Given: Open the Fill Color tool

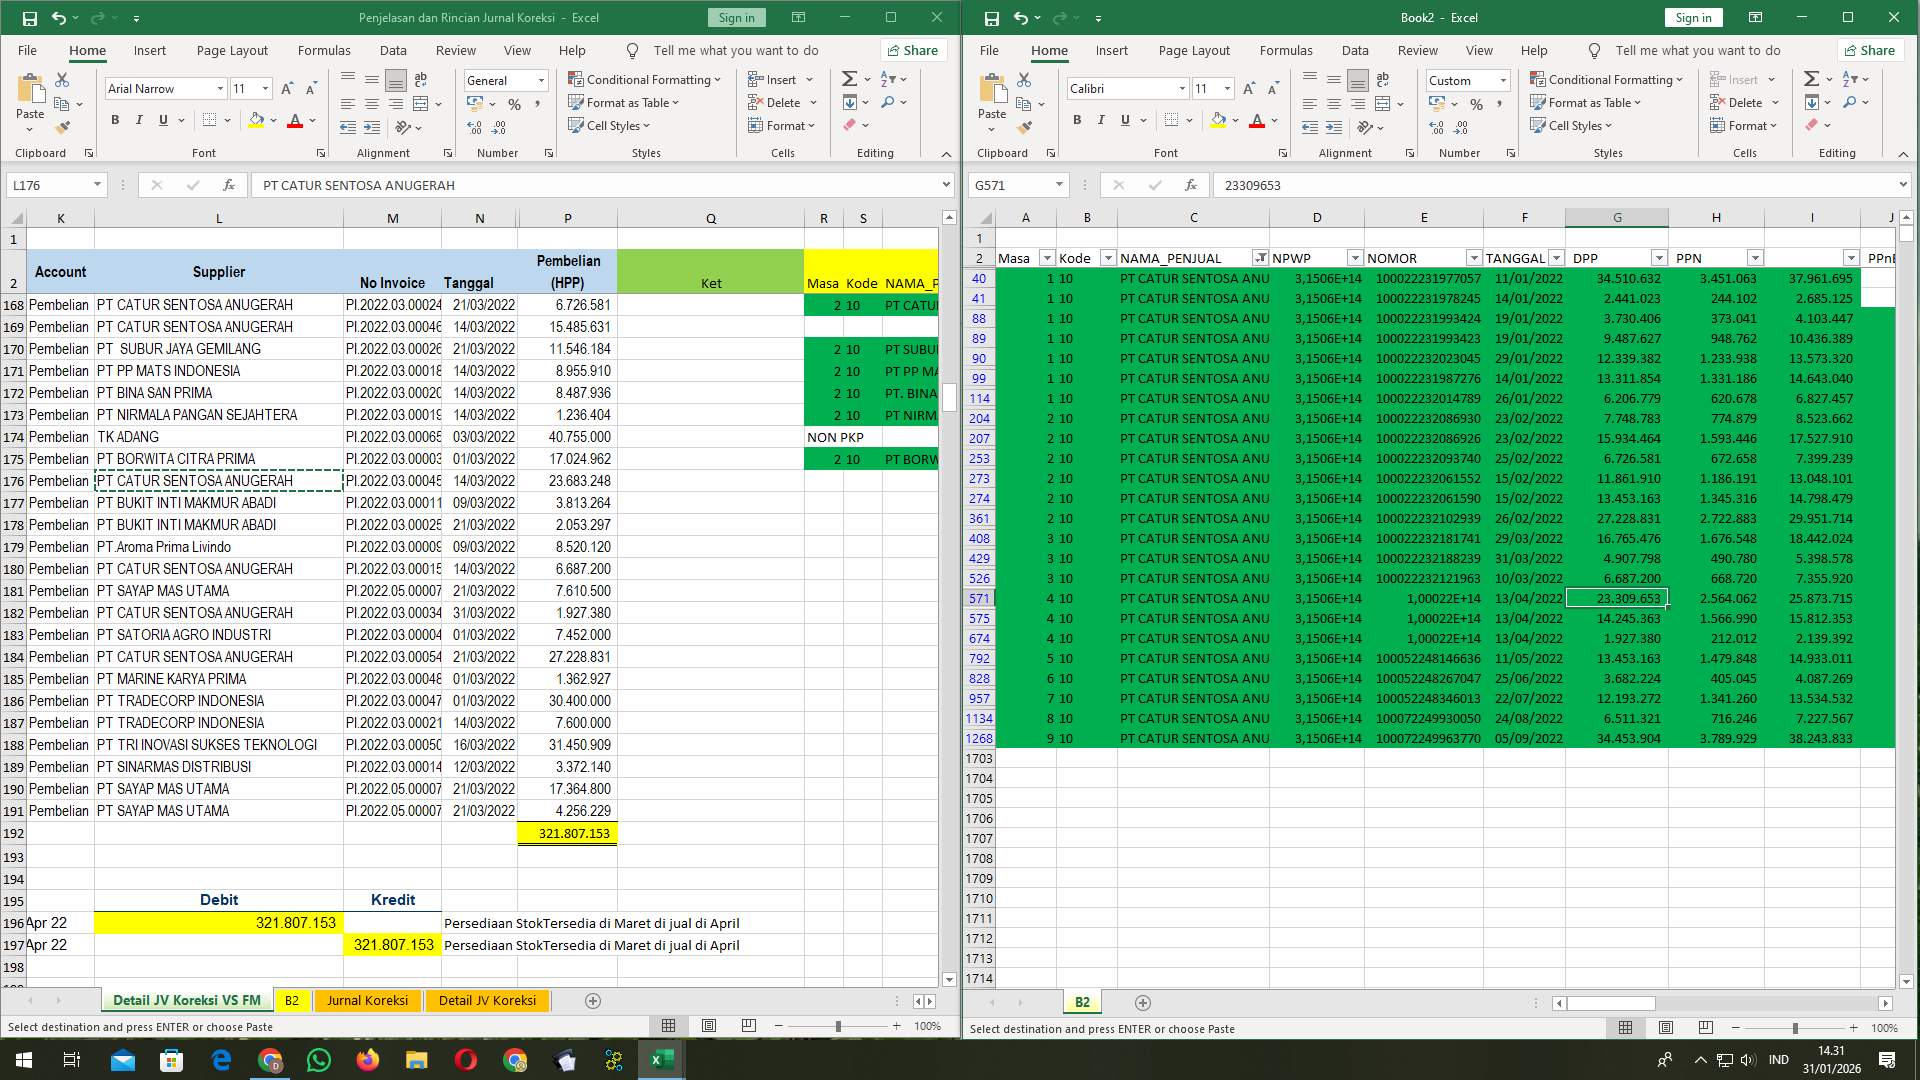Looking at the screenshot, I should tap(257, 120).
